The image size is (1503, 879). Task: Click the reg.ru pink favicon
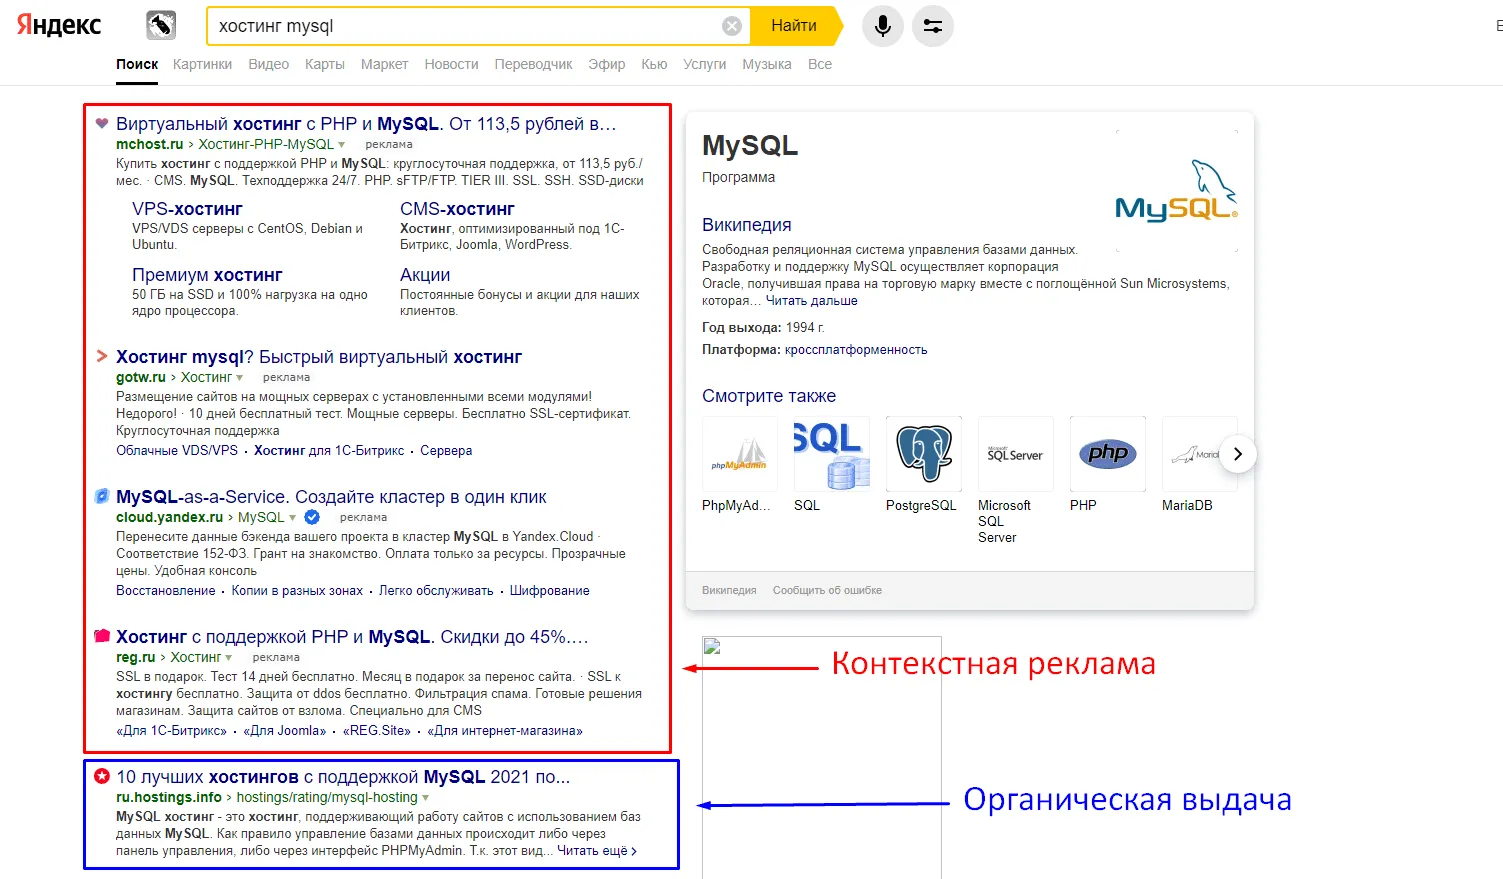click(101, 636)
